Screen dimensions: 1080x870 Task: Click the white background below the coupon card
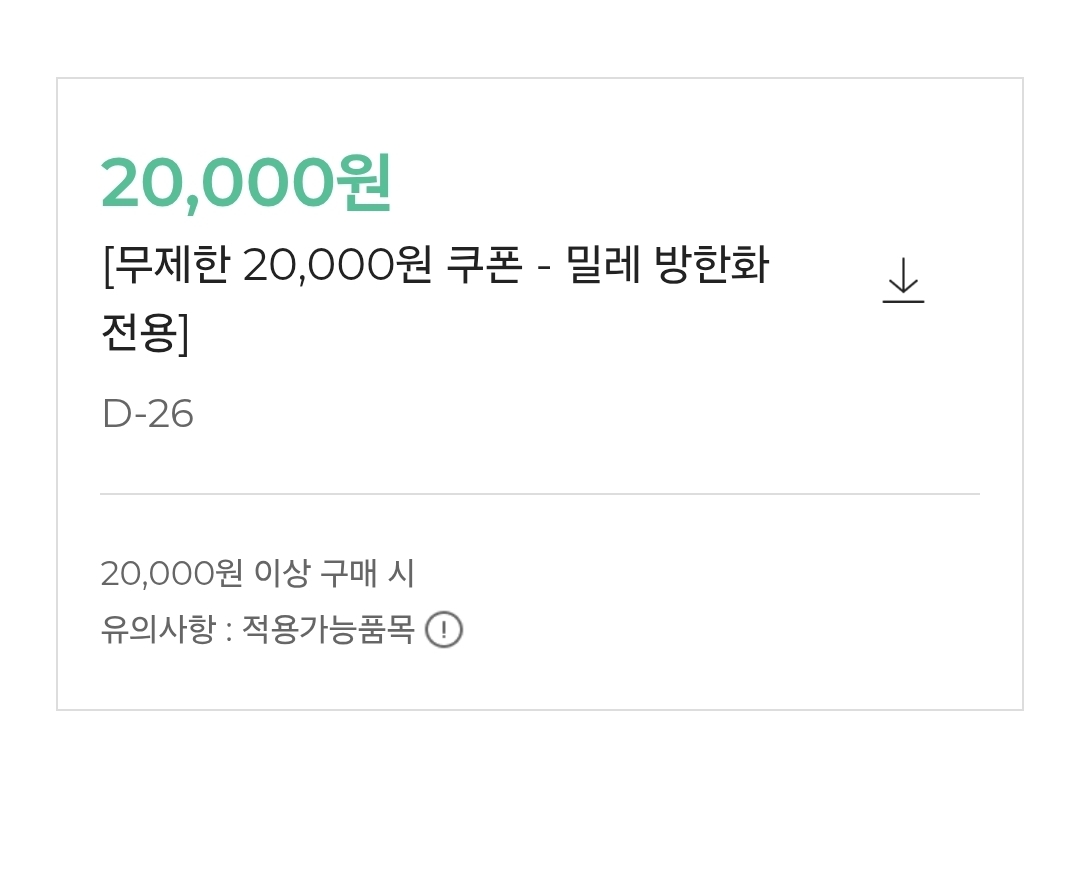click(540, 790)
